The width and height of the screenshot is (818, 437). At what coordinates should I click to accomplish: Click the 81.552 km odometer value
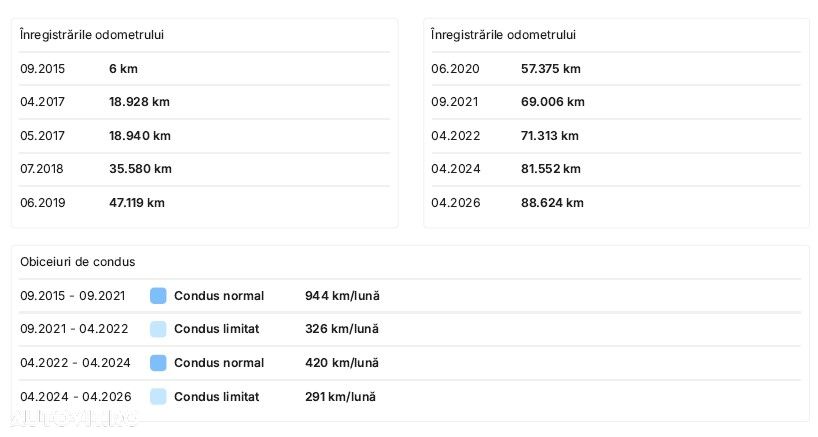[550, 169]
